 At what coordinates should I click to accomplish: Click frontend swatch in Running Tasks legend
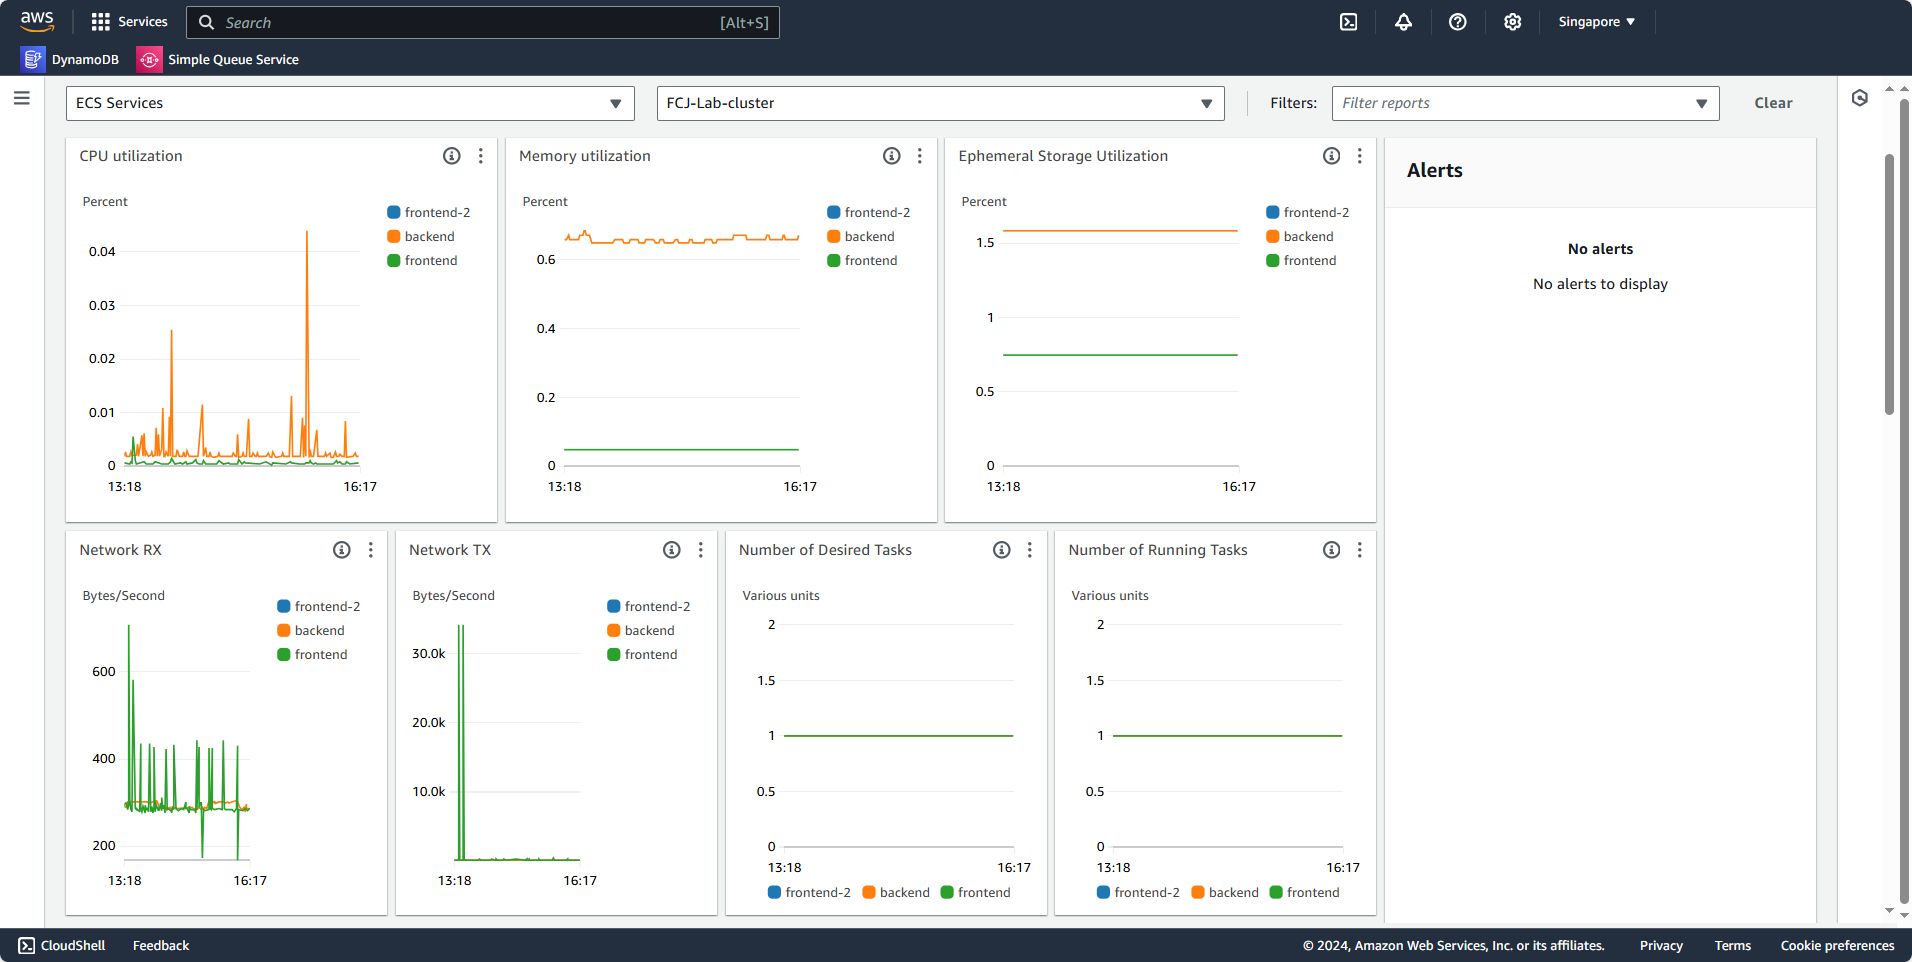(x=1276, y=893)
